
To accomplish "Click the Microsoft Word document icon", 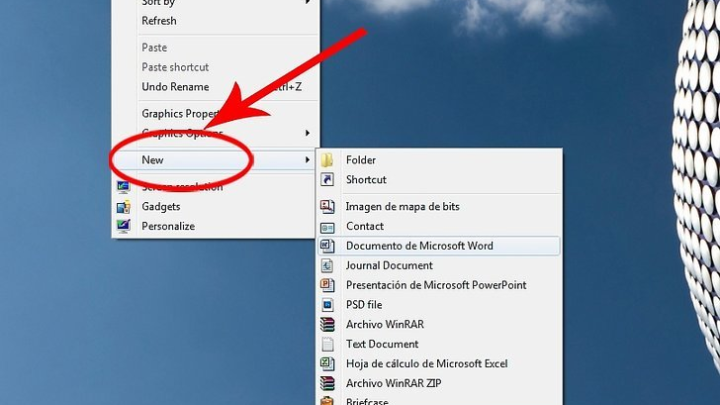I will (327, 246).
